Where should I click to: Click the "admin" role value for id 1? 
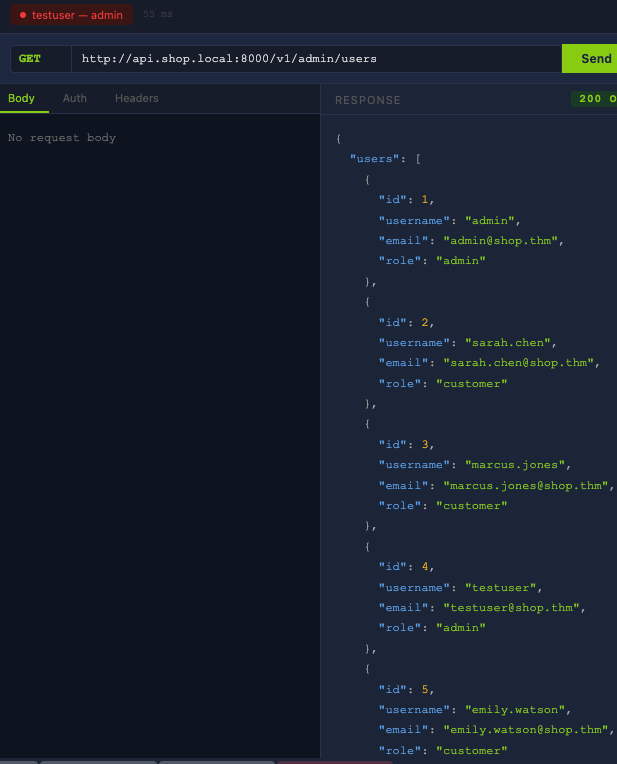coord(461,261)
